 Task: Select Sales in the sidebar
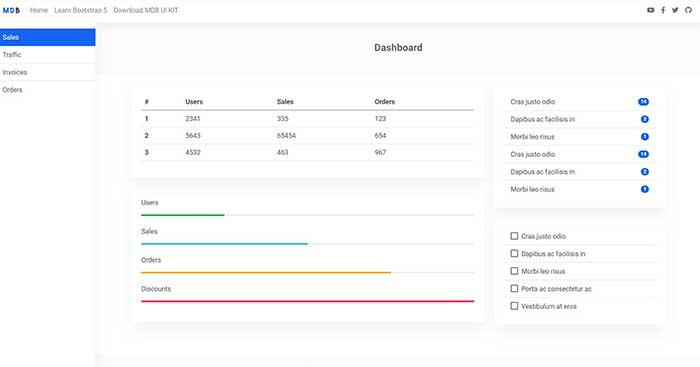pyautogui.click(x=48, y=37)
